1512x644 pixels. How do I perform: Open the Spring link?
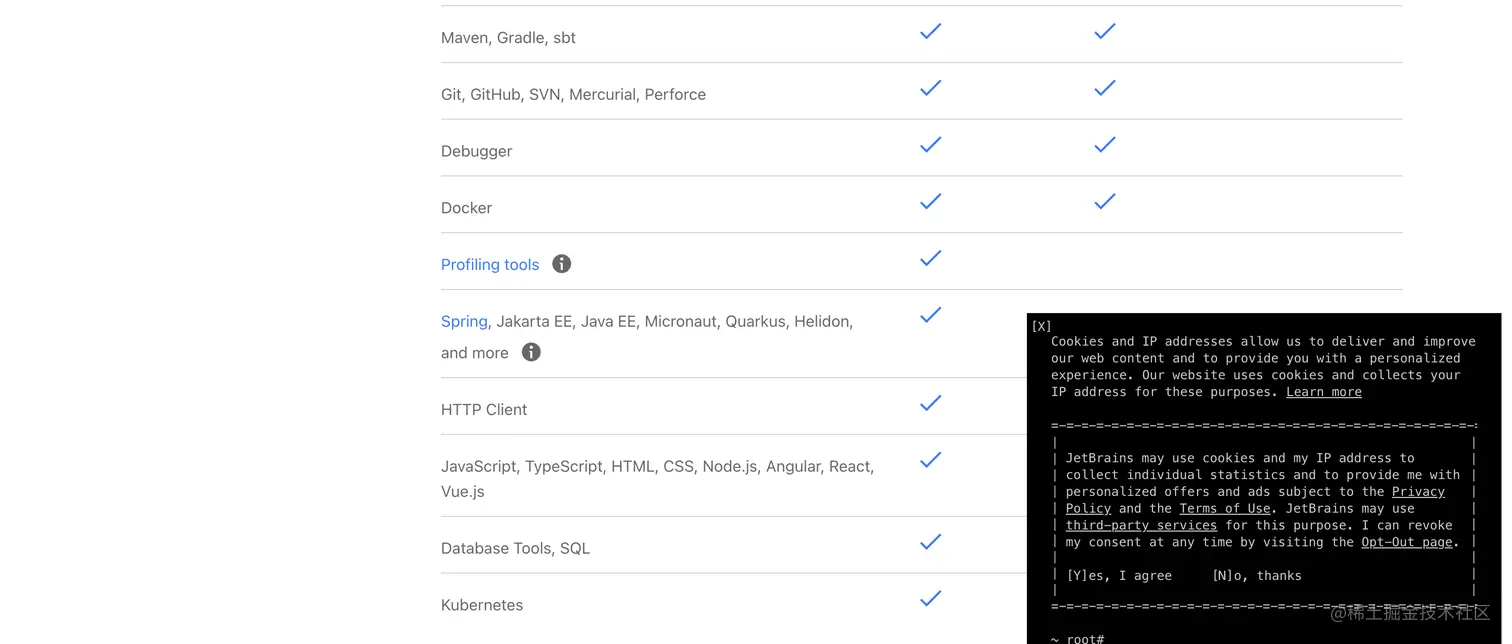coord(464,322)
